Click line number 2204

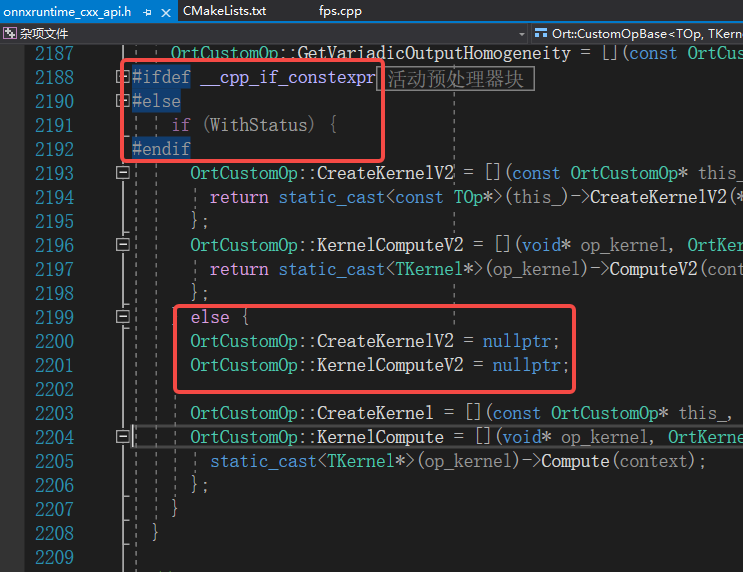click(54, 437)
